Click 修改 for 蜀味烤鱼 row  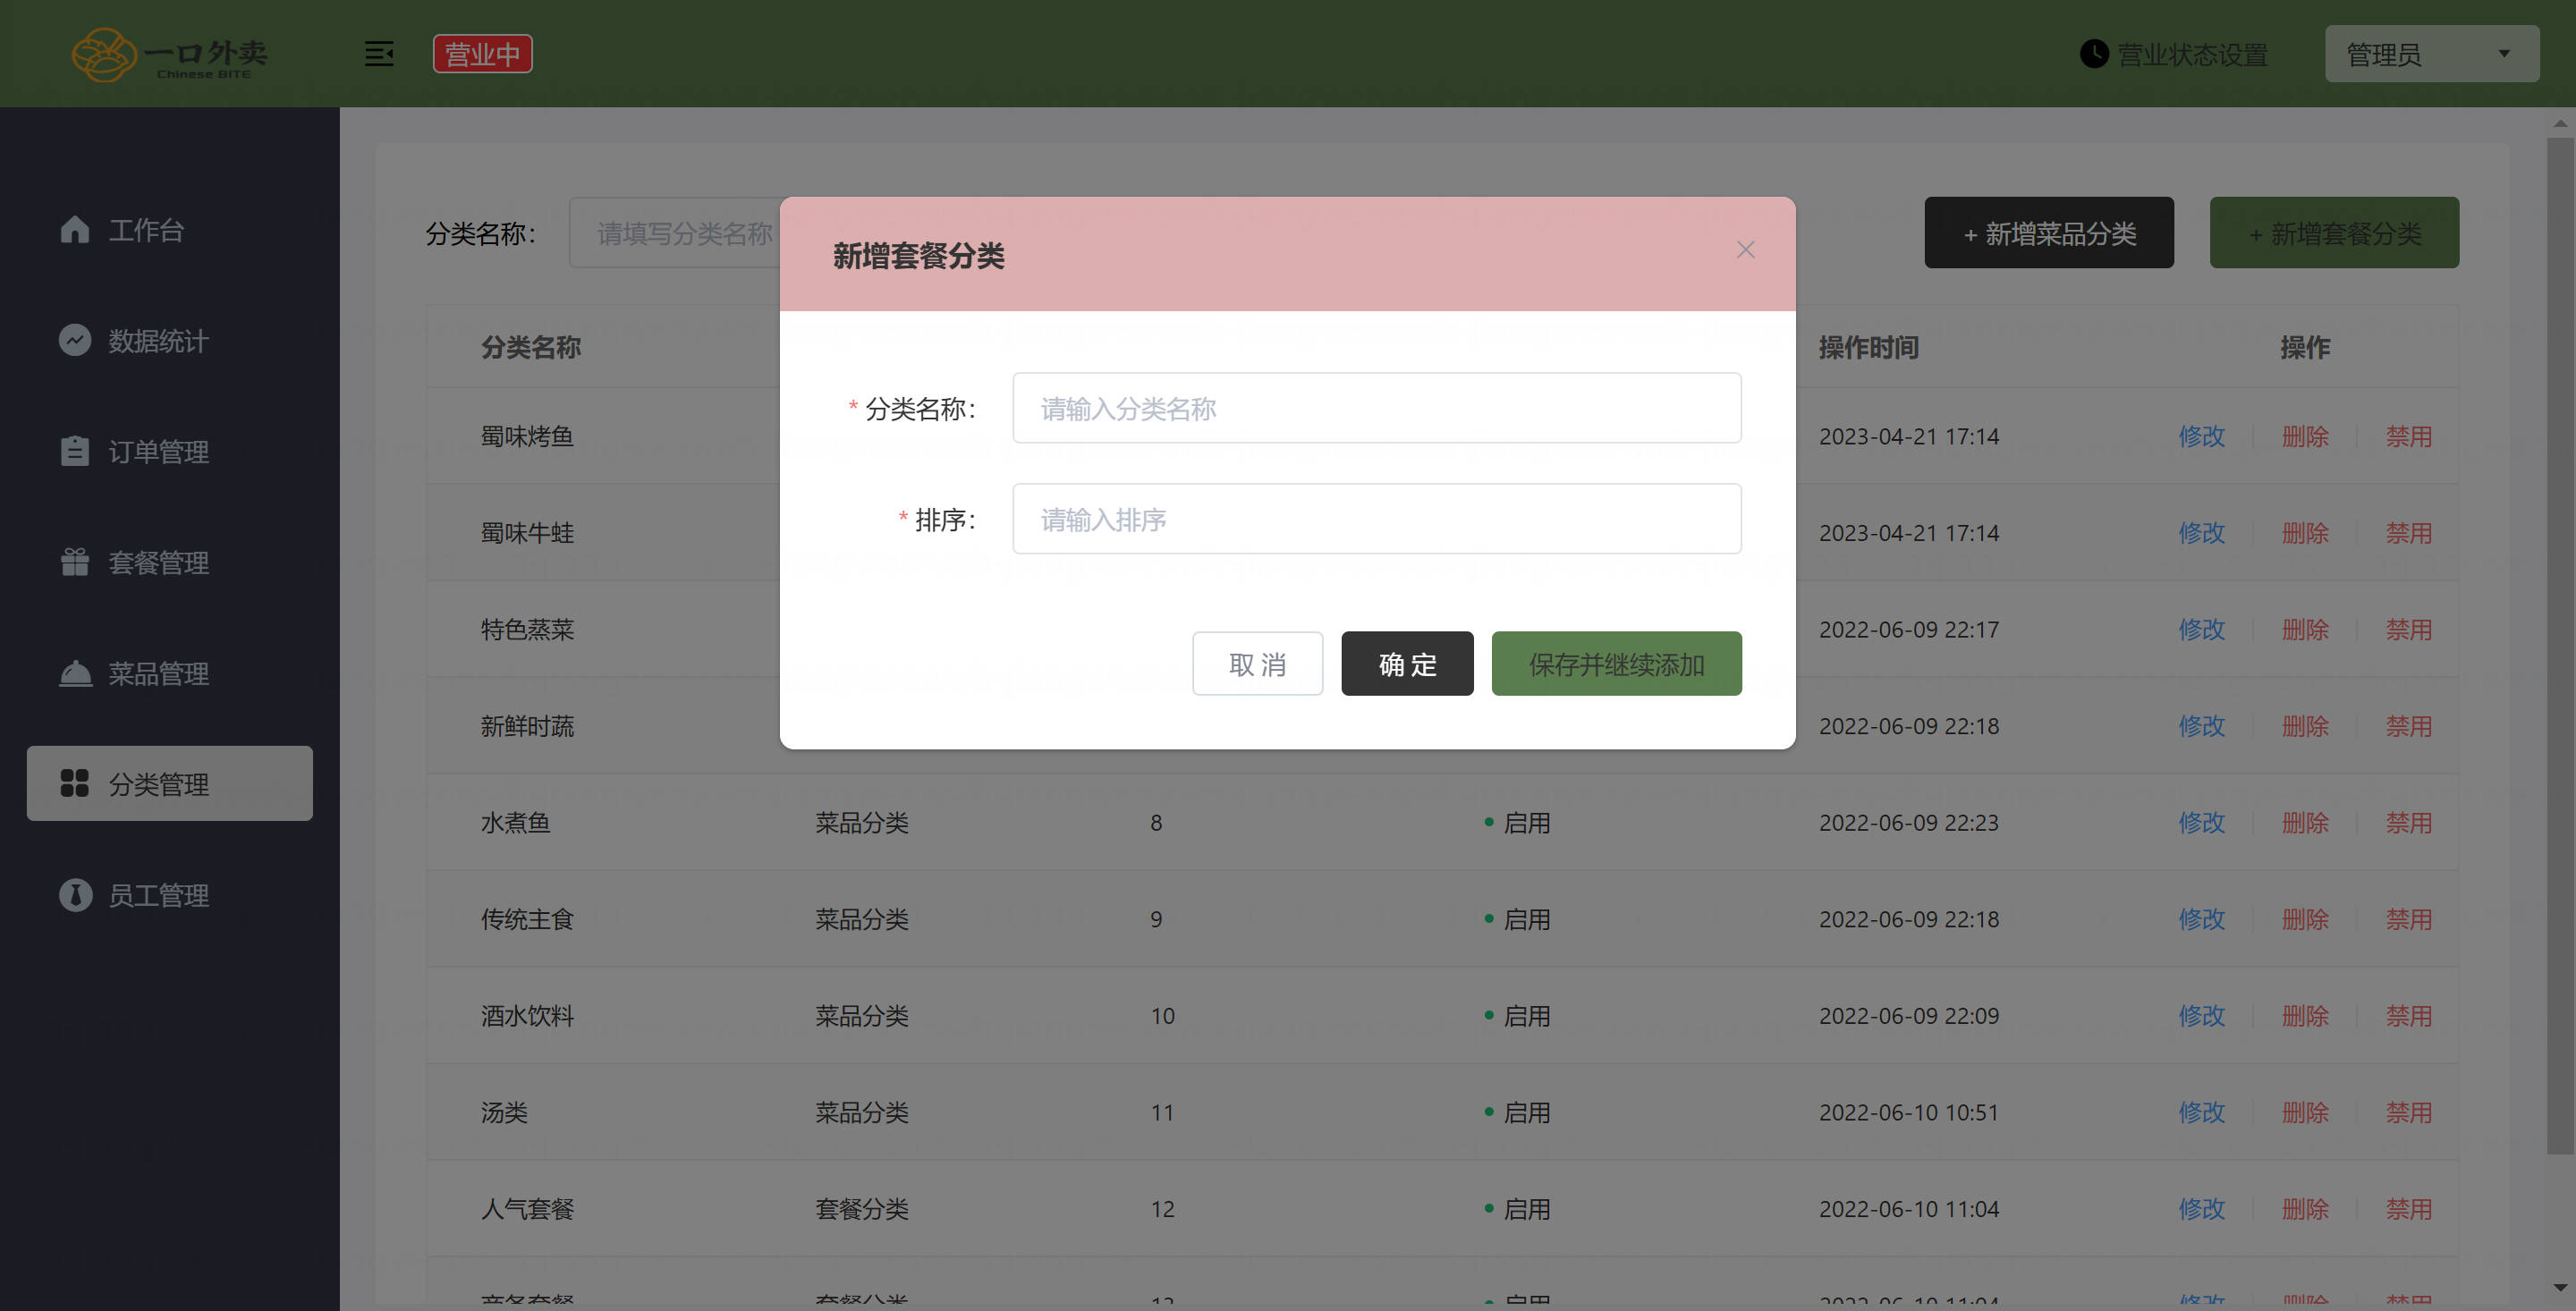pyautogui.click(x=2201, y=436)
